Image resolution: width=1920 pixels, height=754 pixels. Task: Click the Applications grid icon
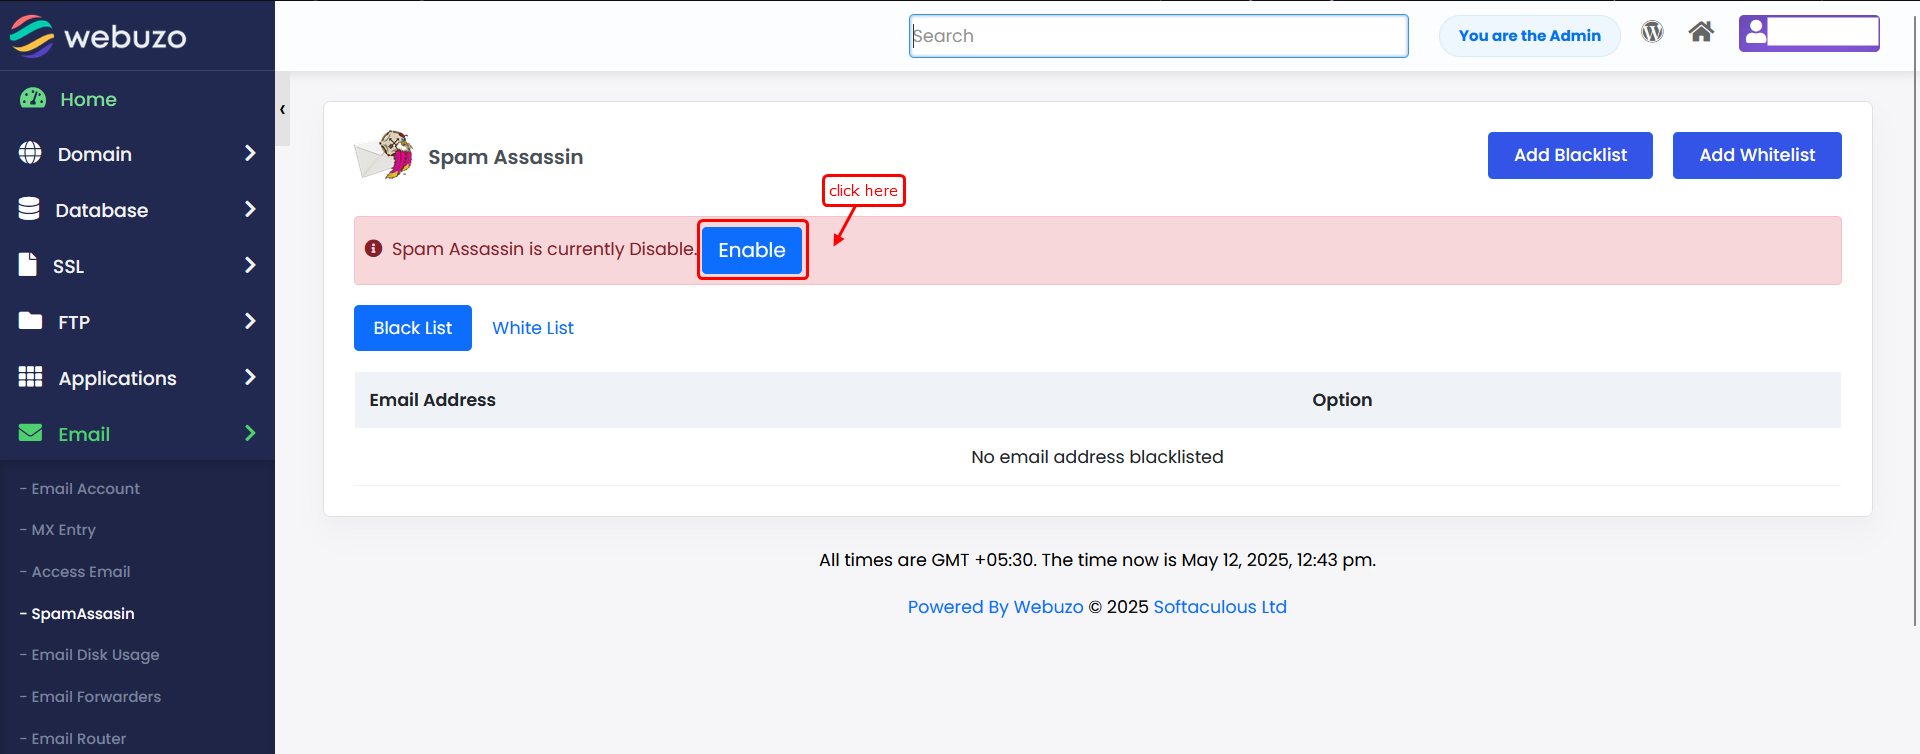click(31, 377)
